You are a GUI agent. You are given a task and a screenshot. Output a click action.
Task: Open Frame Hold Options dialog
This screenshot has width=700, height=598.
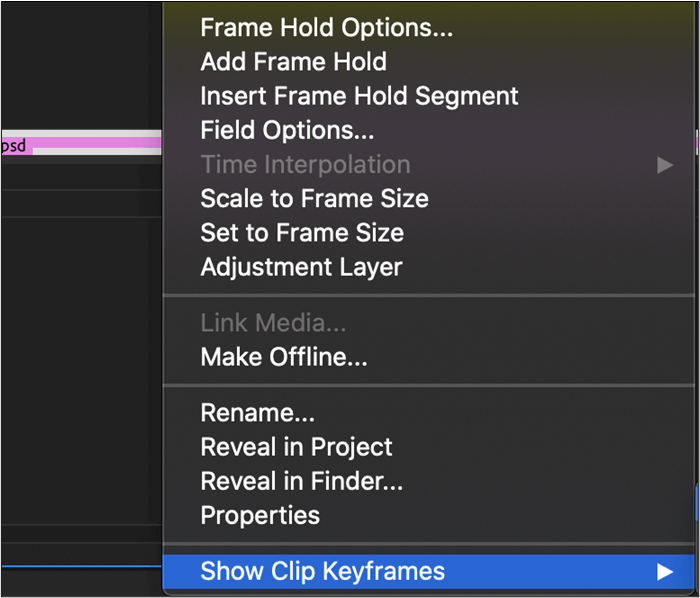click(326, 28)
